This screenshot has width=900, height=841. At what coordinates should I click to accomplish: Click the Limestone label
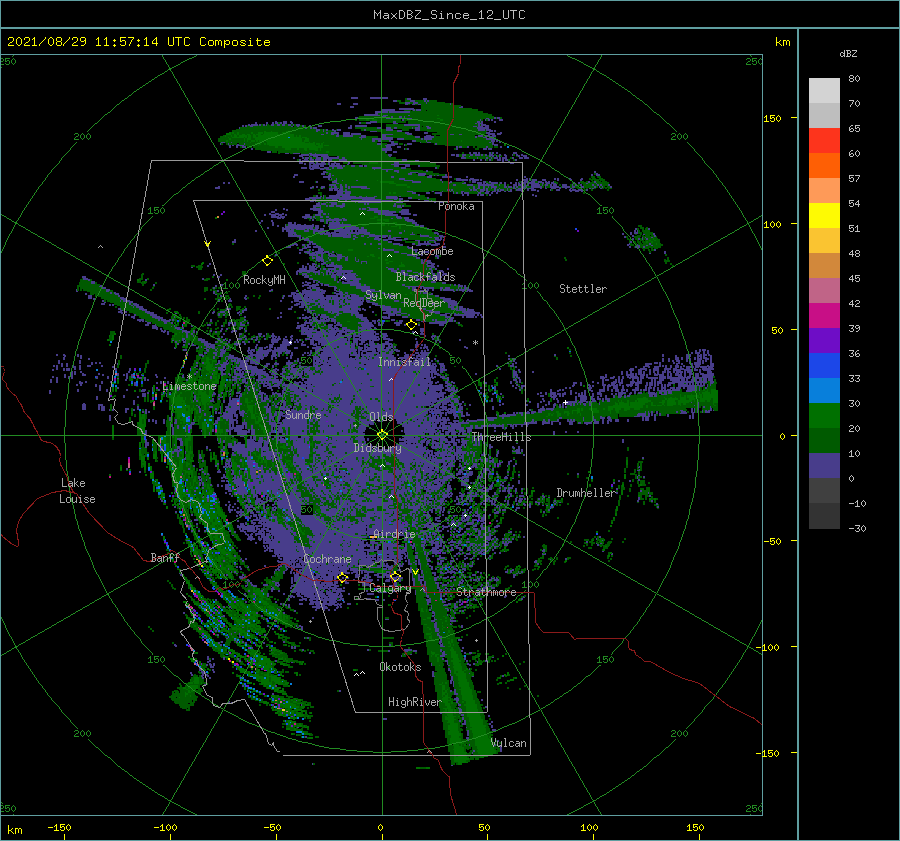click(x=189, y=386)
